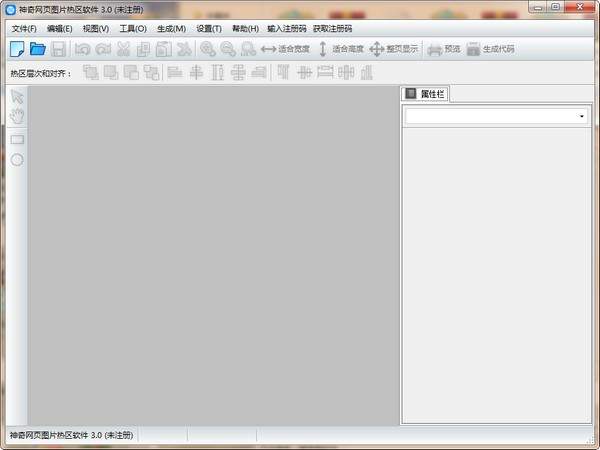Switch to the 属性栏 properties tab
This screenshot has width=600, height=450.
coord(425,94)
